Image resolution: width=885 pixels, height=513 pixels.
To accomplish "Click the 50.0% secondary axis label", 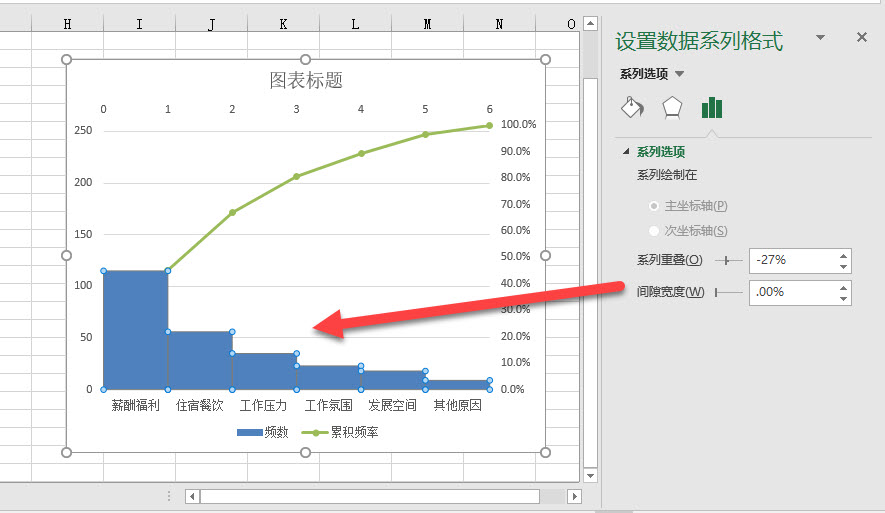I will (515, 256).
